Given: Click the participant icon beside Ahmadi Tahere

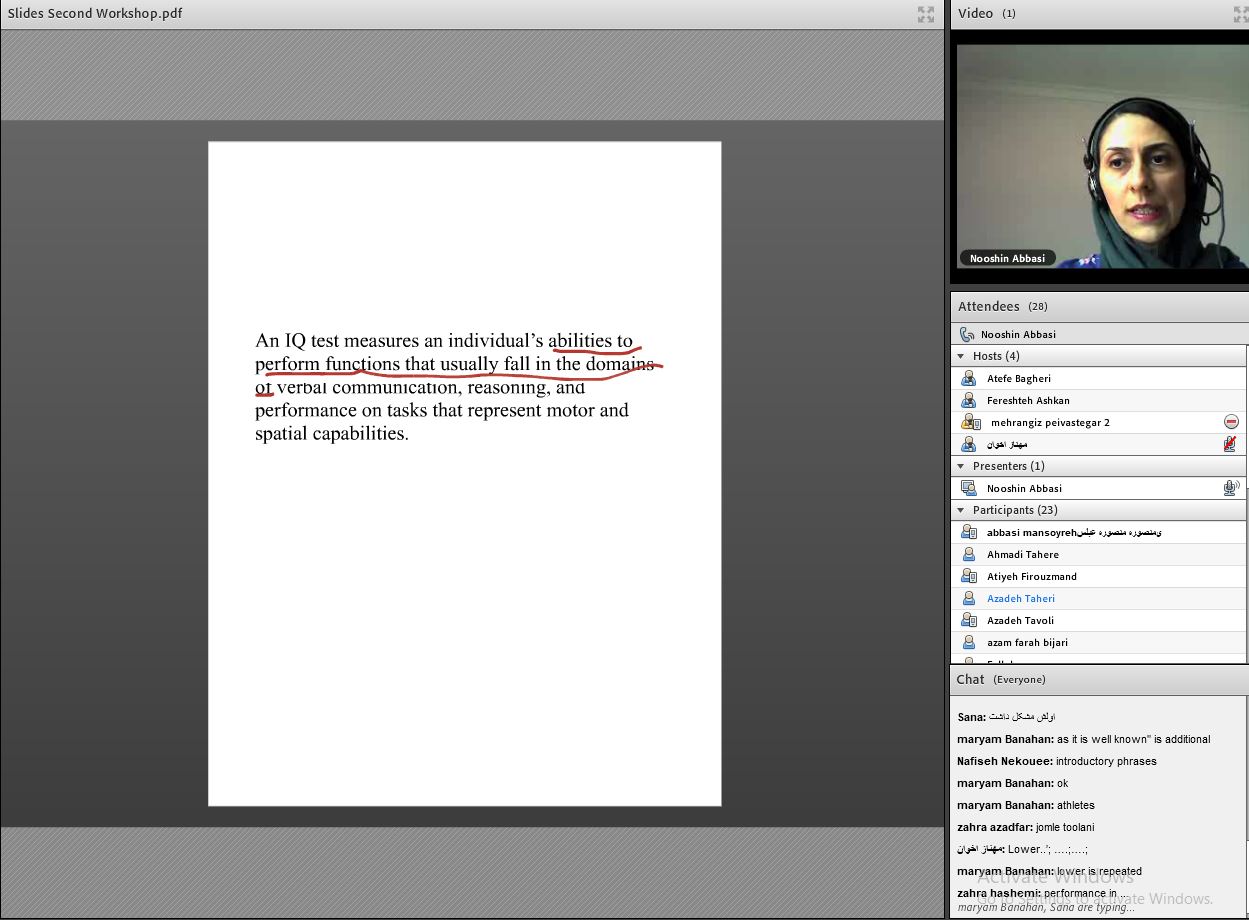Looking at the screenshot, I should point(968,554).
